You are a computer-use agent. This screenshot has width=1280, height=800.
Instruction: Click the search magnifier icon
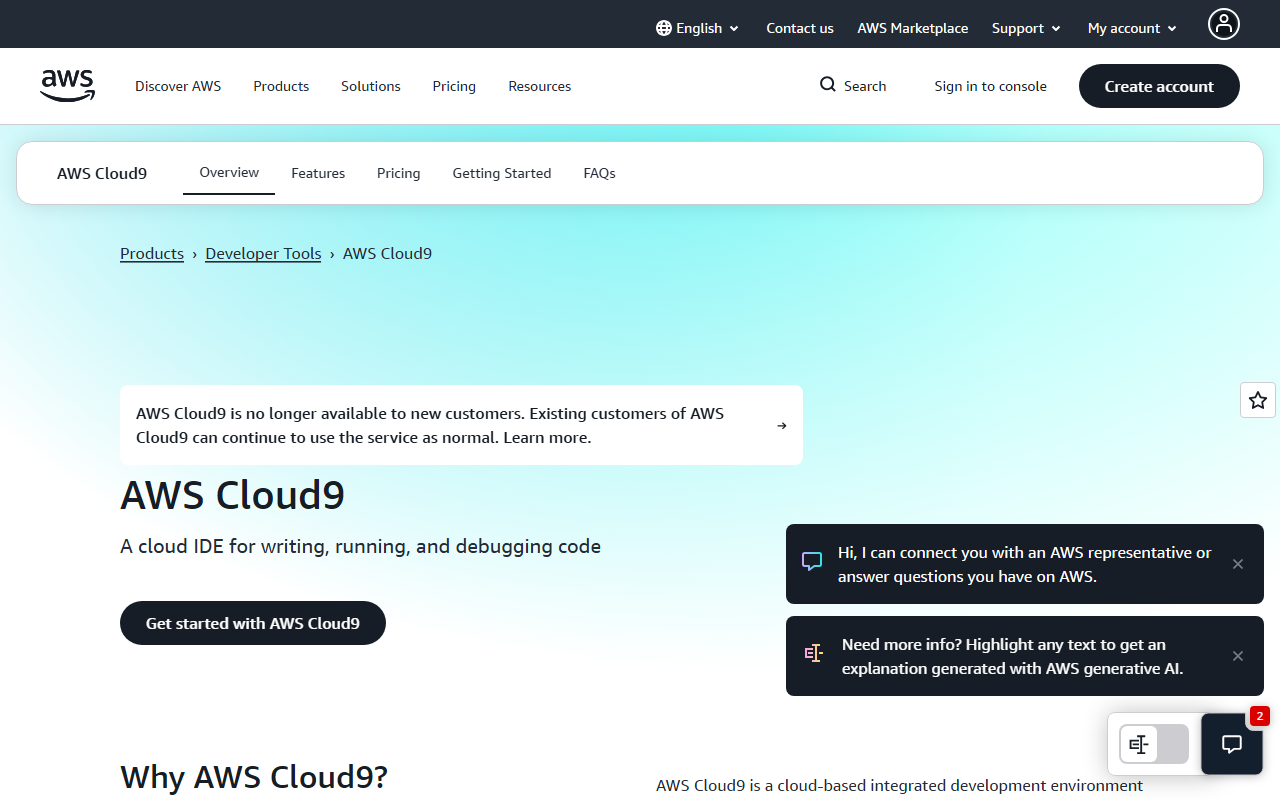pos(828,85)
